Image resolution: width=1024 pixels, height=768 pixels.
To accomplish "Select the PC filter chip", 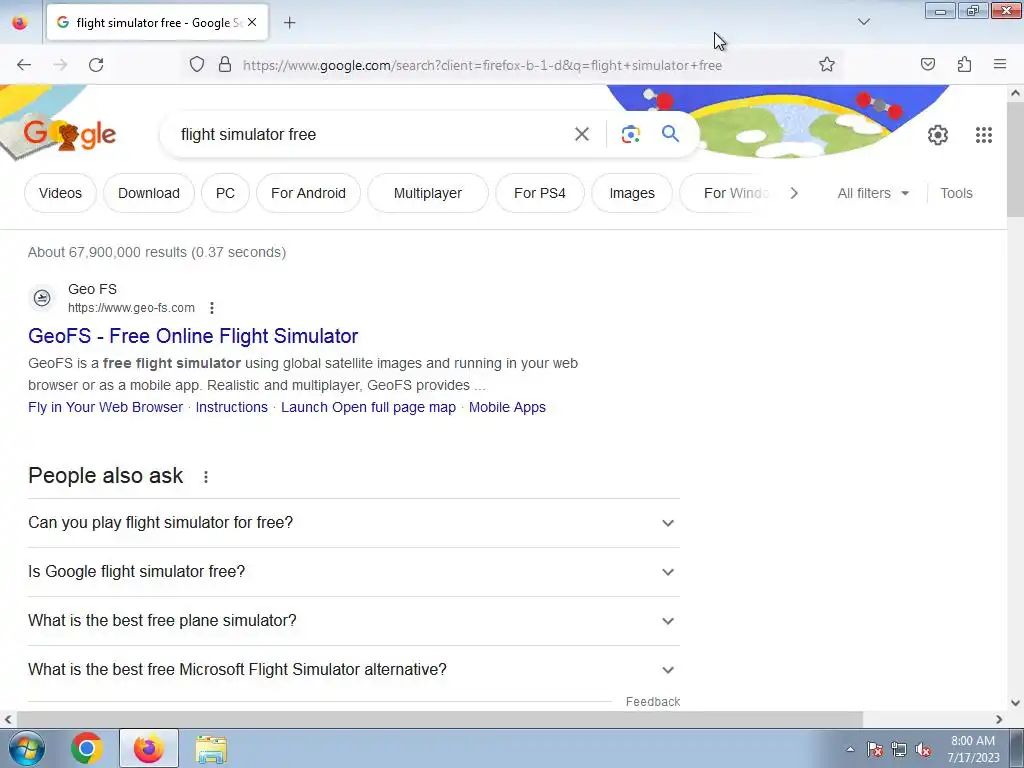I will coord(225,193).
